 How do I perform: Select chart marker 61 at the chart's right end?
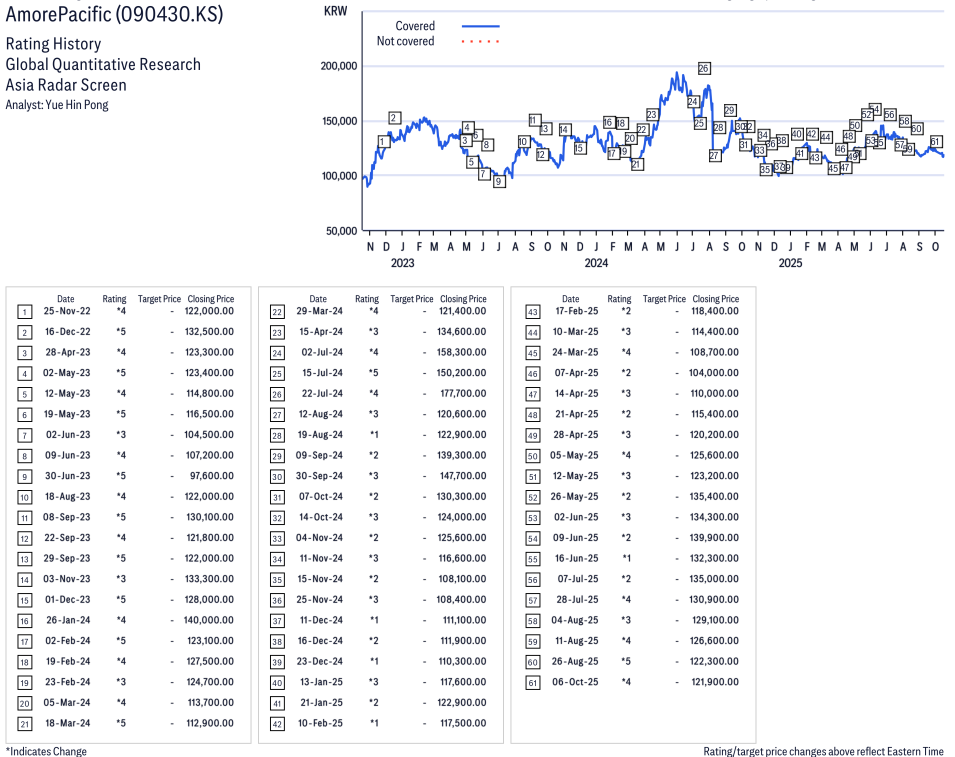[936, 141]
